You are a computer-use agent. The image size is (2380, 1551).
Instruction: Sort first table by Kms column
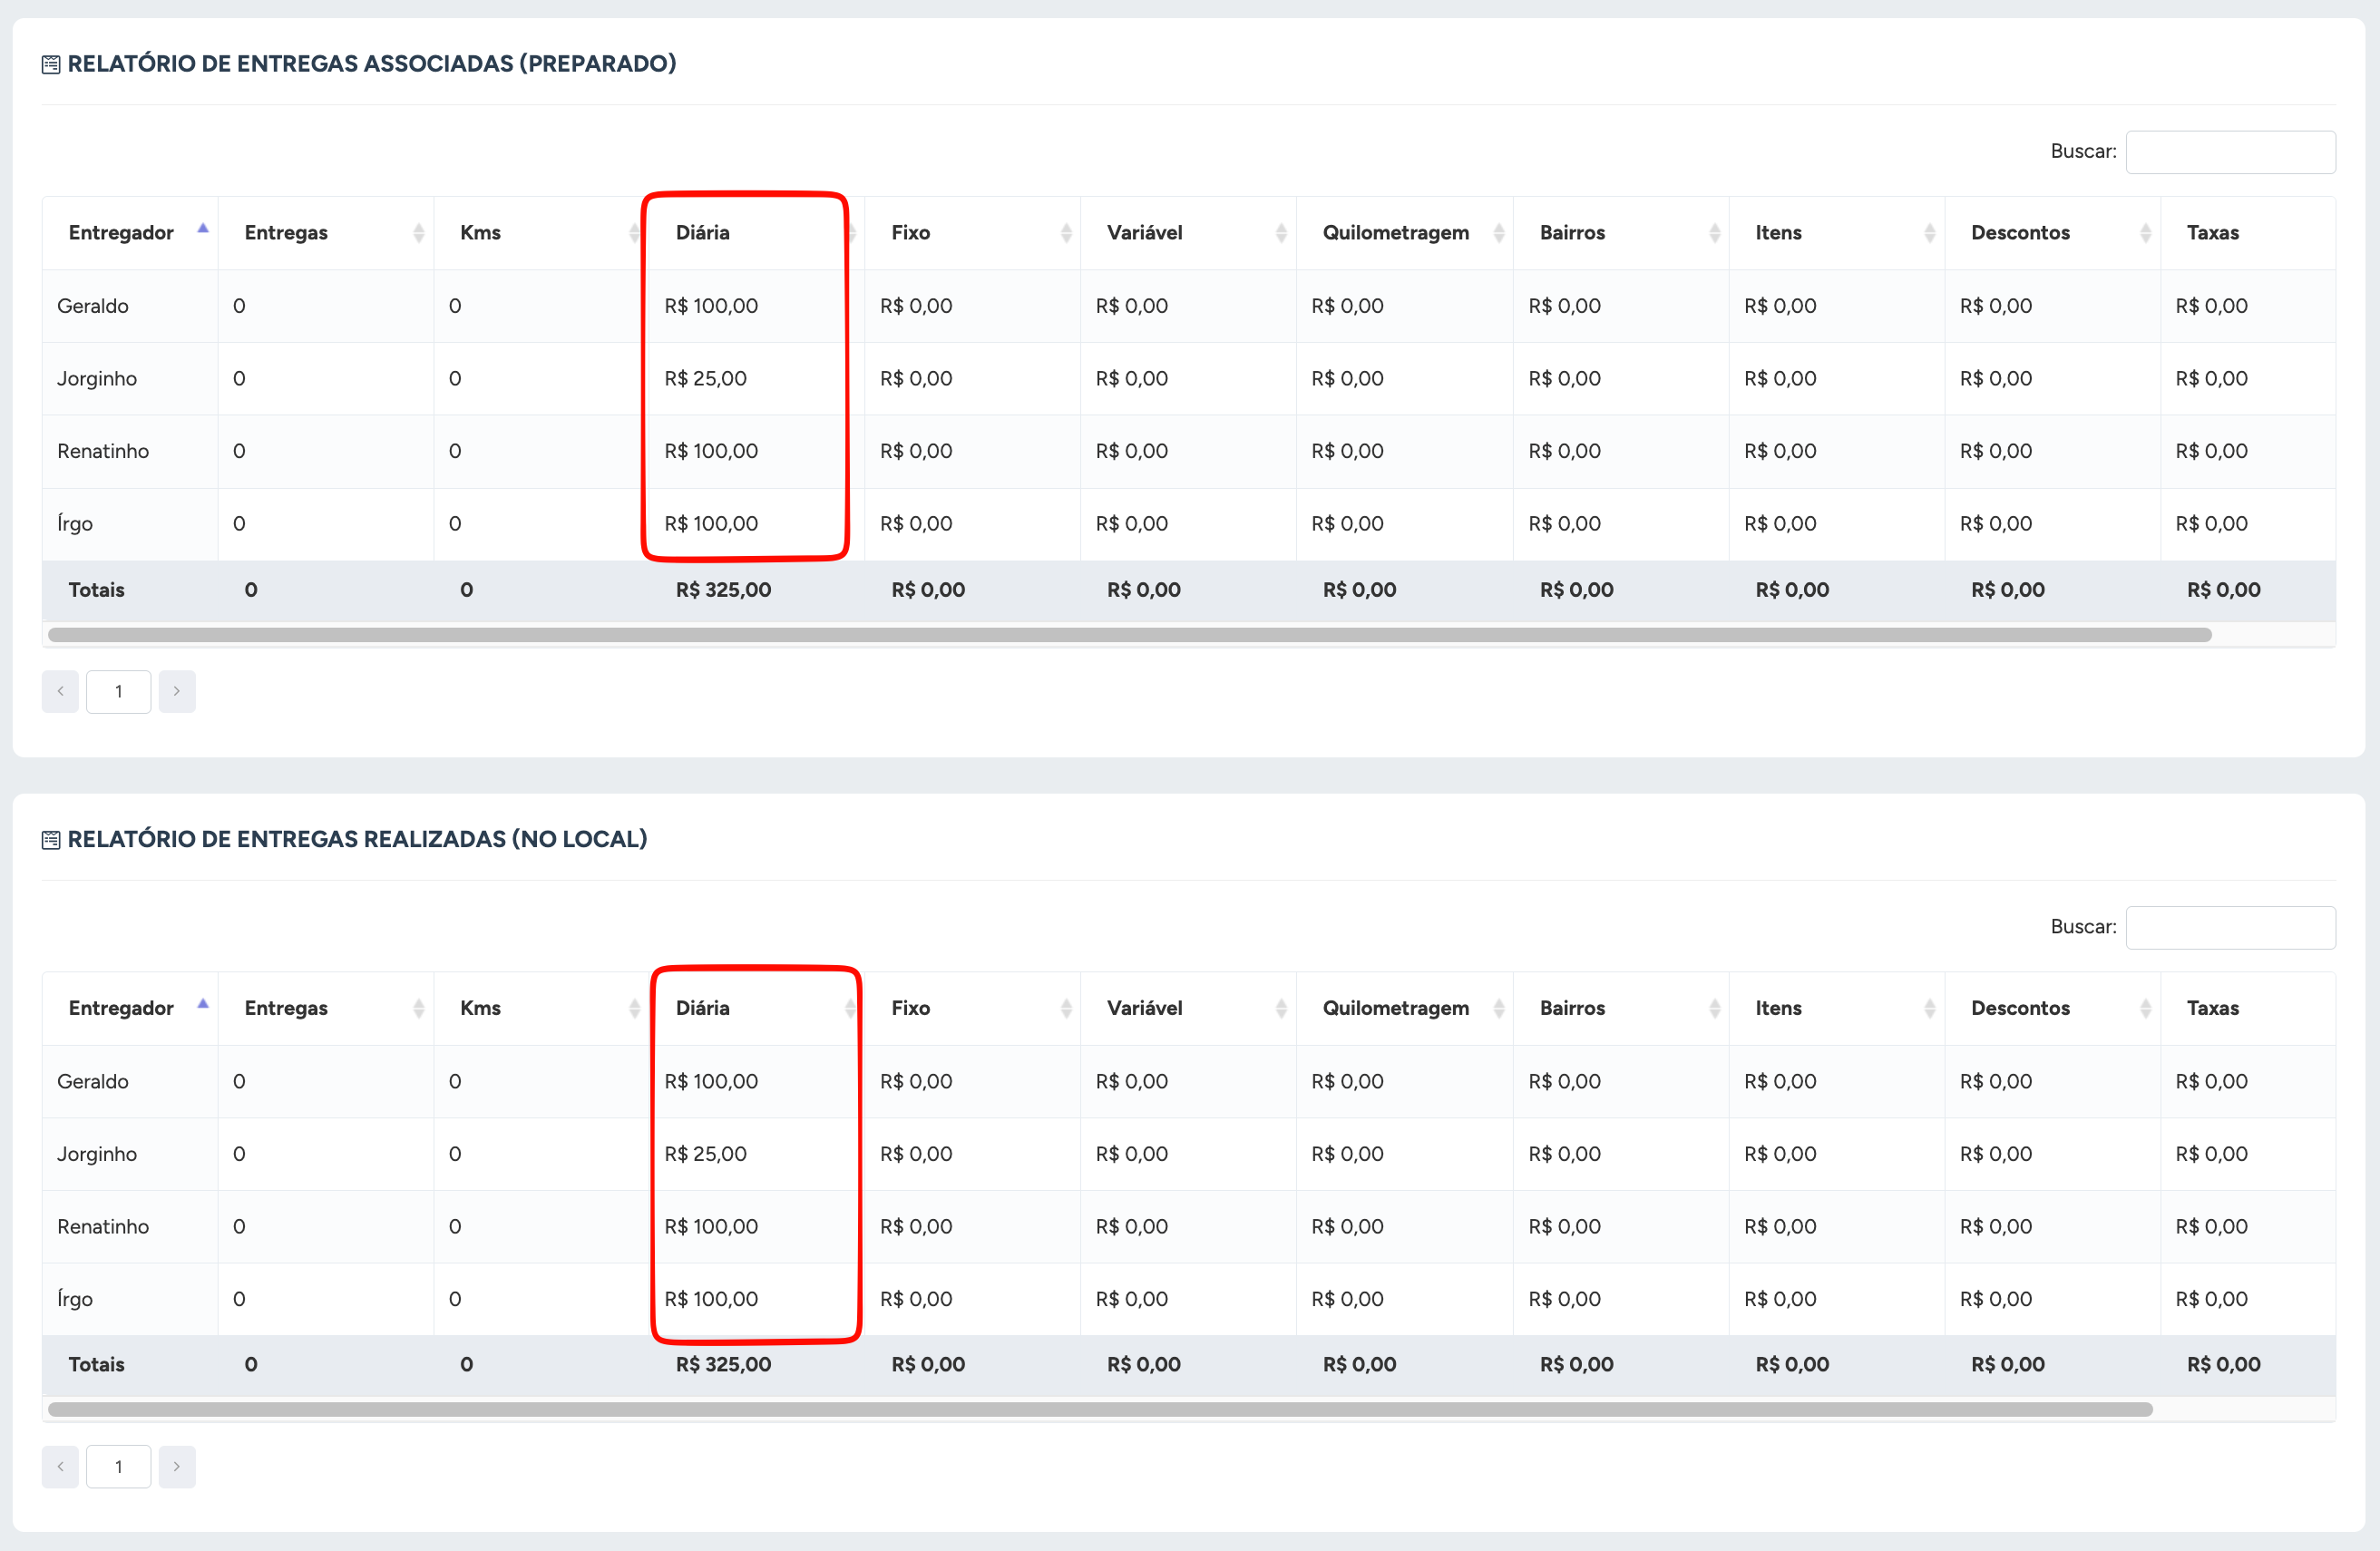pyautogui.click(x=480, y=232)
